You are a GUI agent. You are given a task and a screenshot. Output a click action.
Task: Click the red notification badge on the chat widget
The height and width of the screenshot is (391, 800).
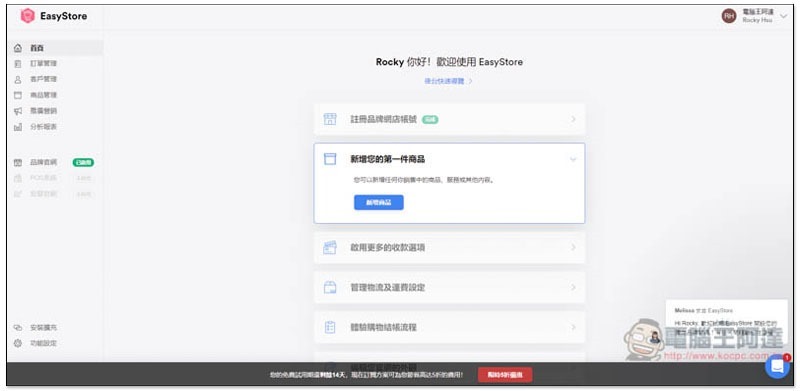[x=787, y=357]
